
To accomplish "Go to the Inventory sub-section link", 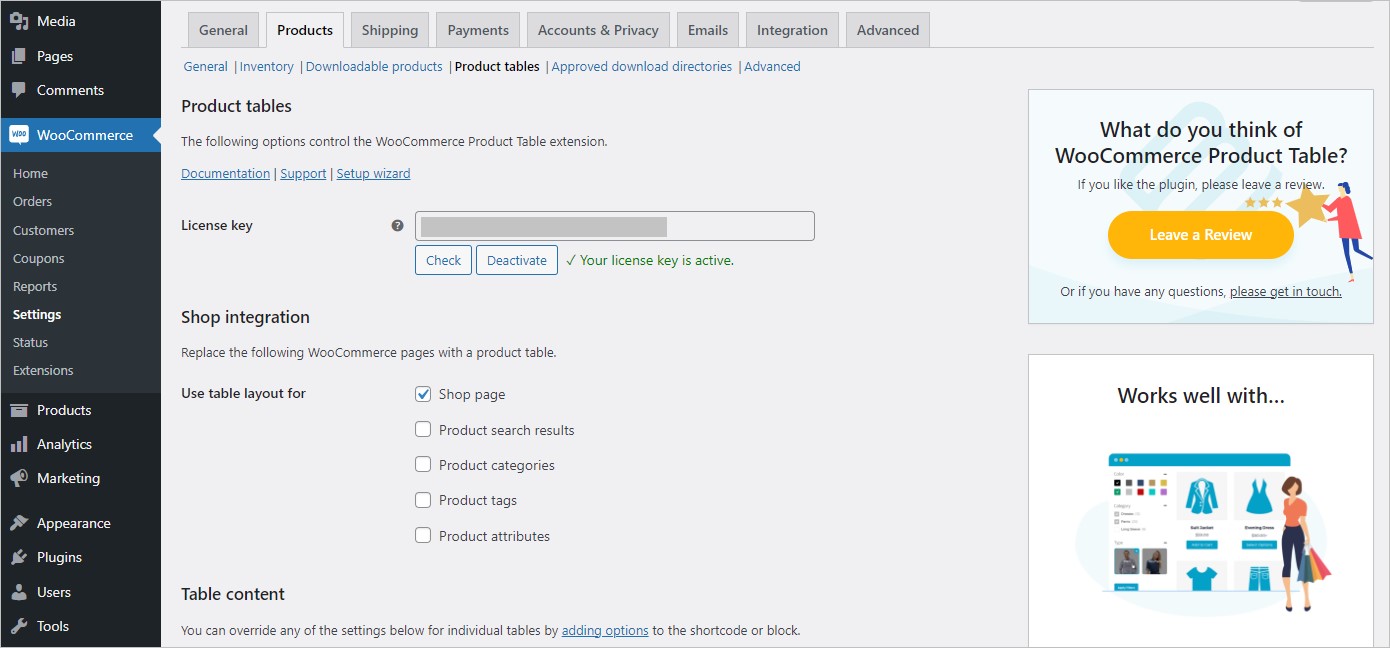I will point(266,66).
